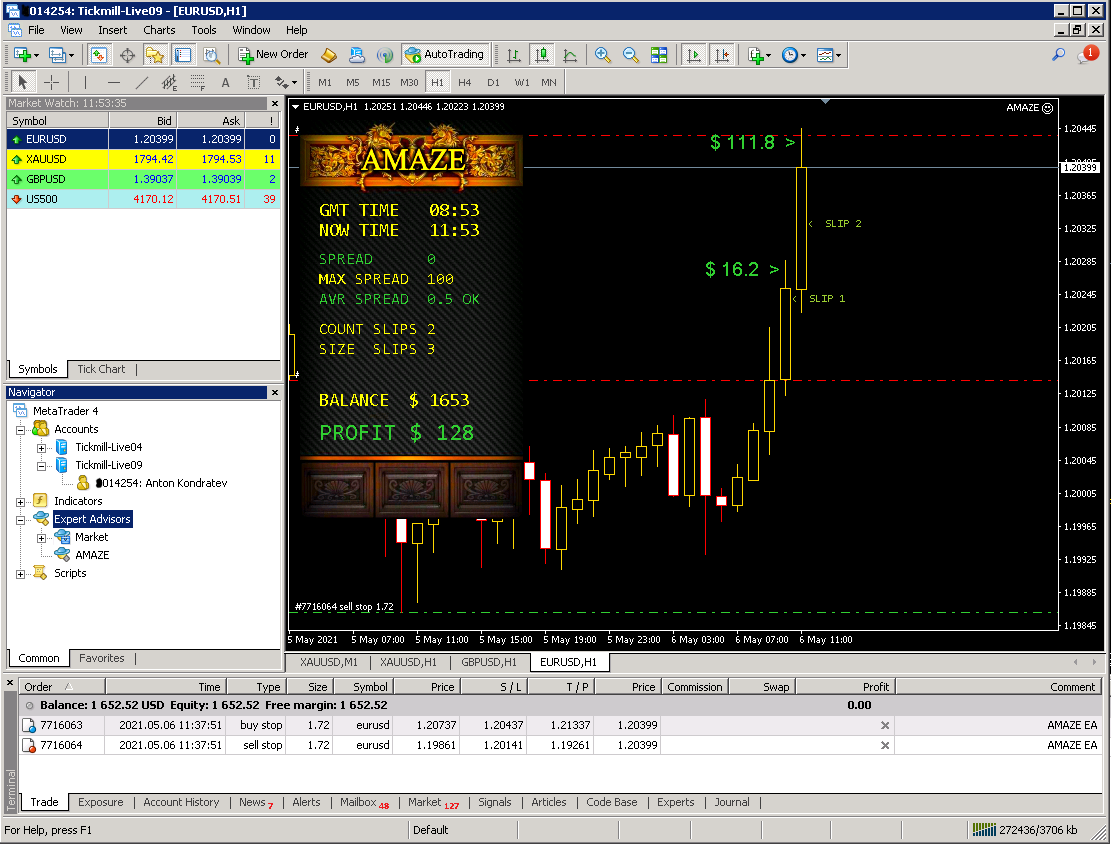Screen dimensions: 1111x844
Task: Select the Text Label tool
Action: [253, 82]
